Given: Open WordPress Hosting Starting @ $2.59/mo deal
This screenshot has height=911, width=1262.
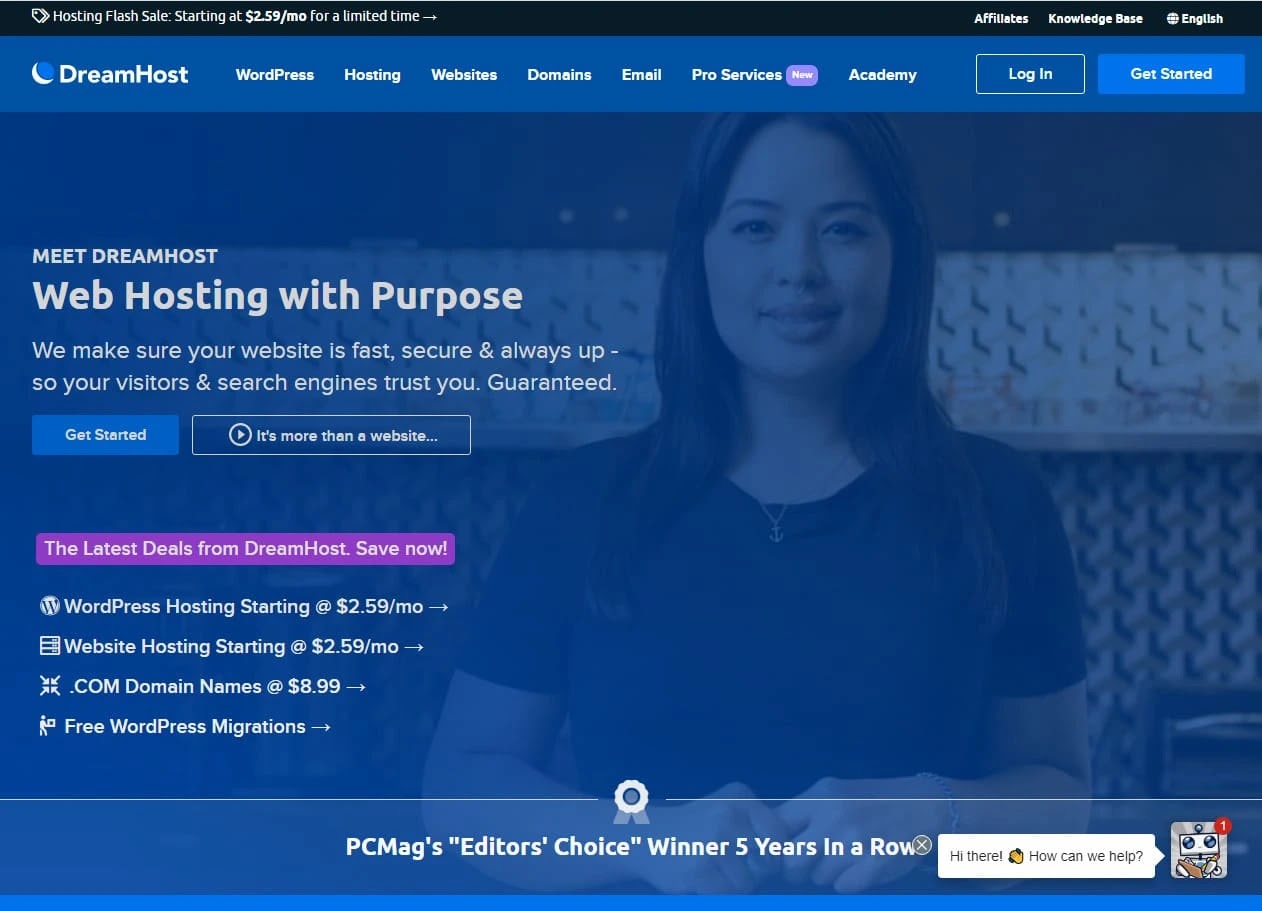Looking at the screenshot, I should (244, 606).
